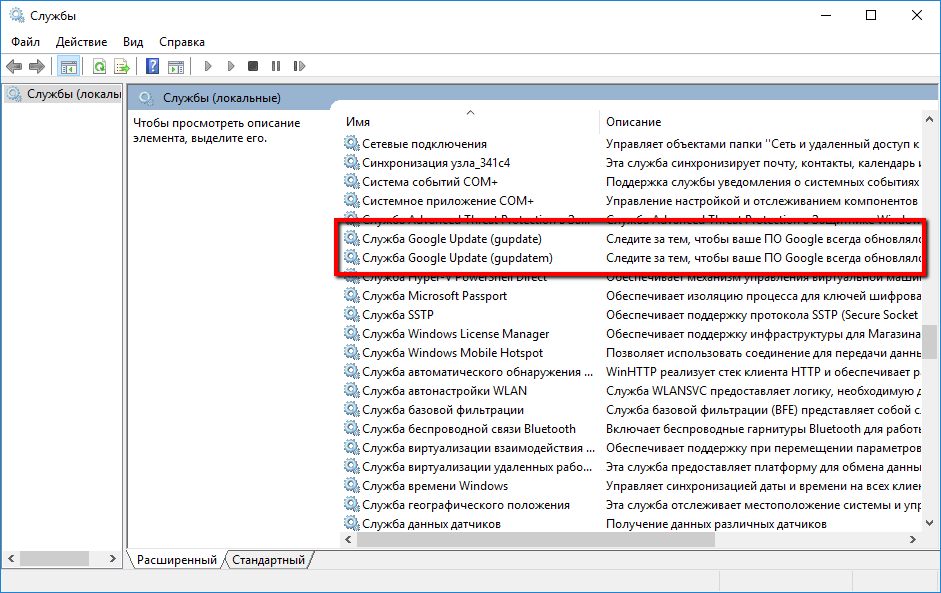Click gear icon of Служба Microsoft Passport
The image size is (941, 593).
[x=351, y=295]
